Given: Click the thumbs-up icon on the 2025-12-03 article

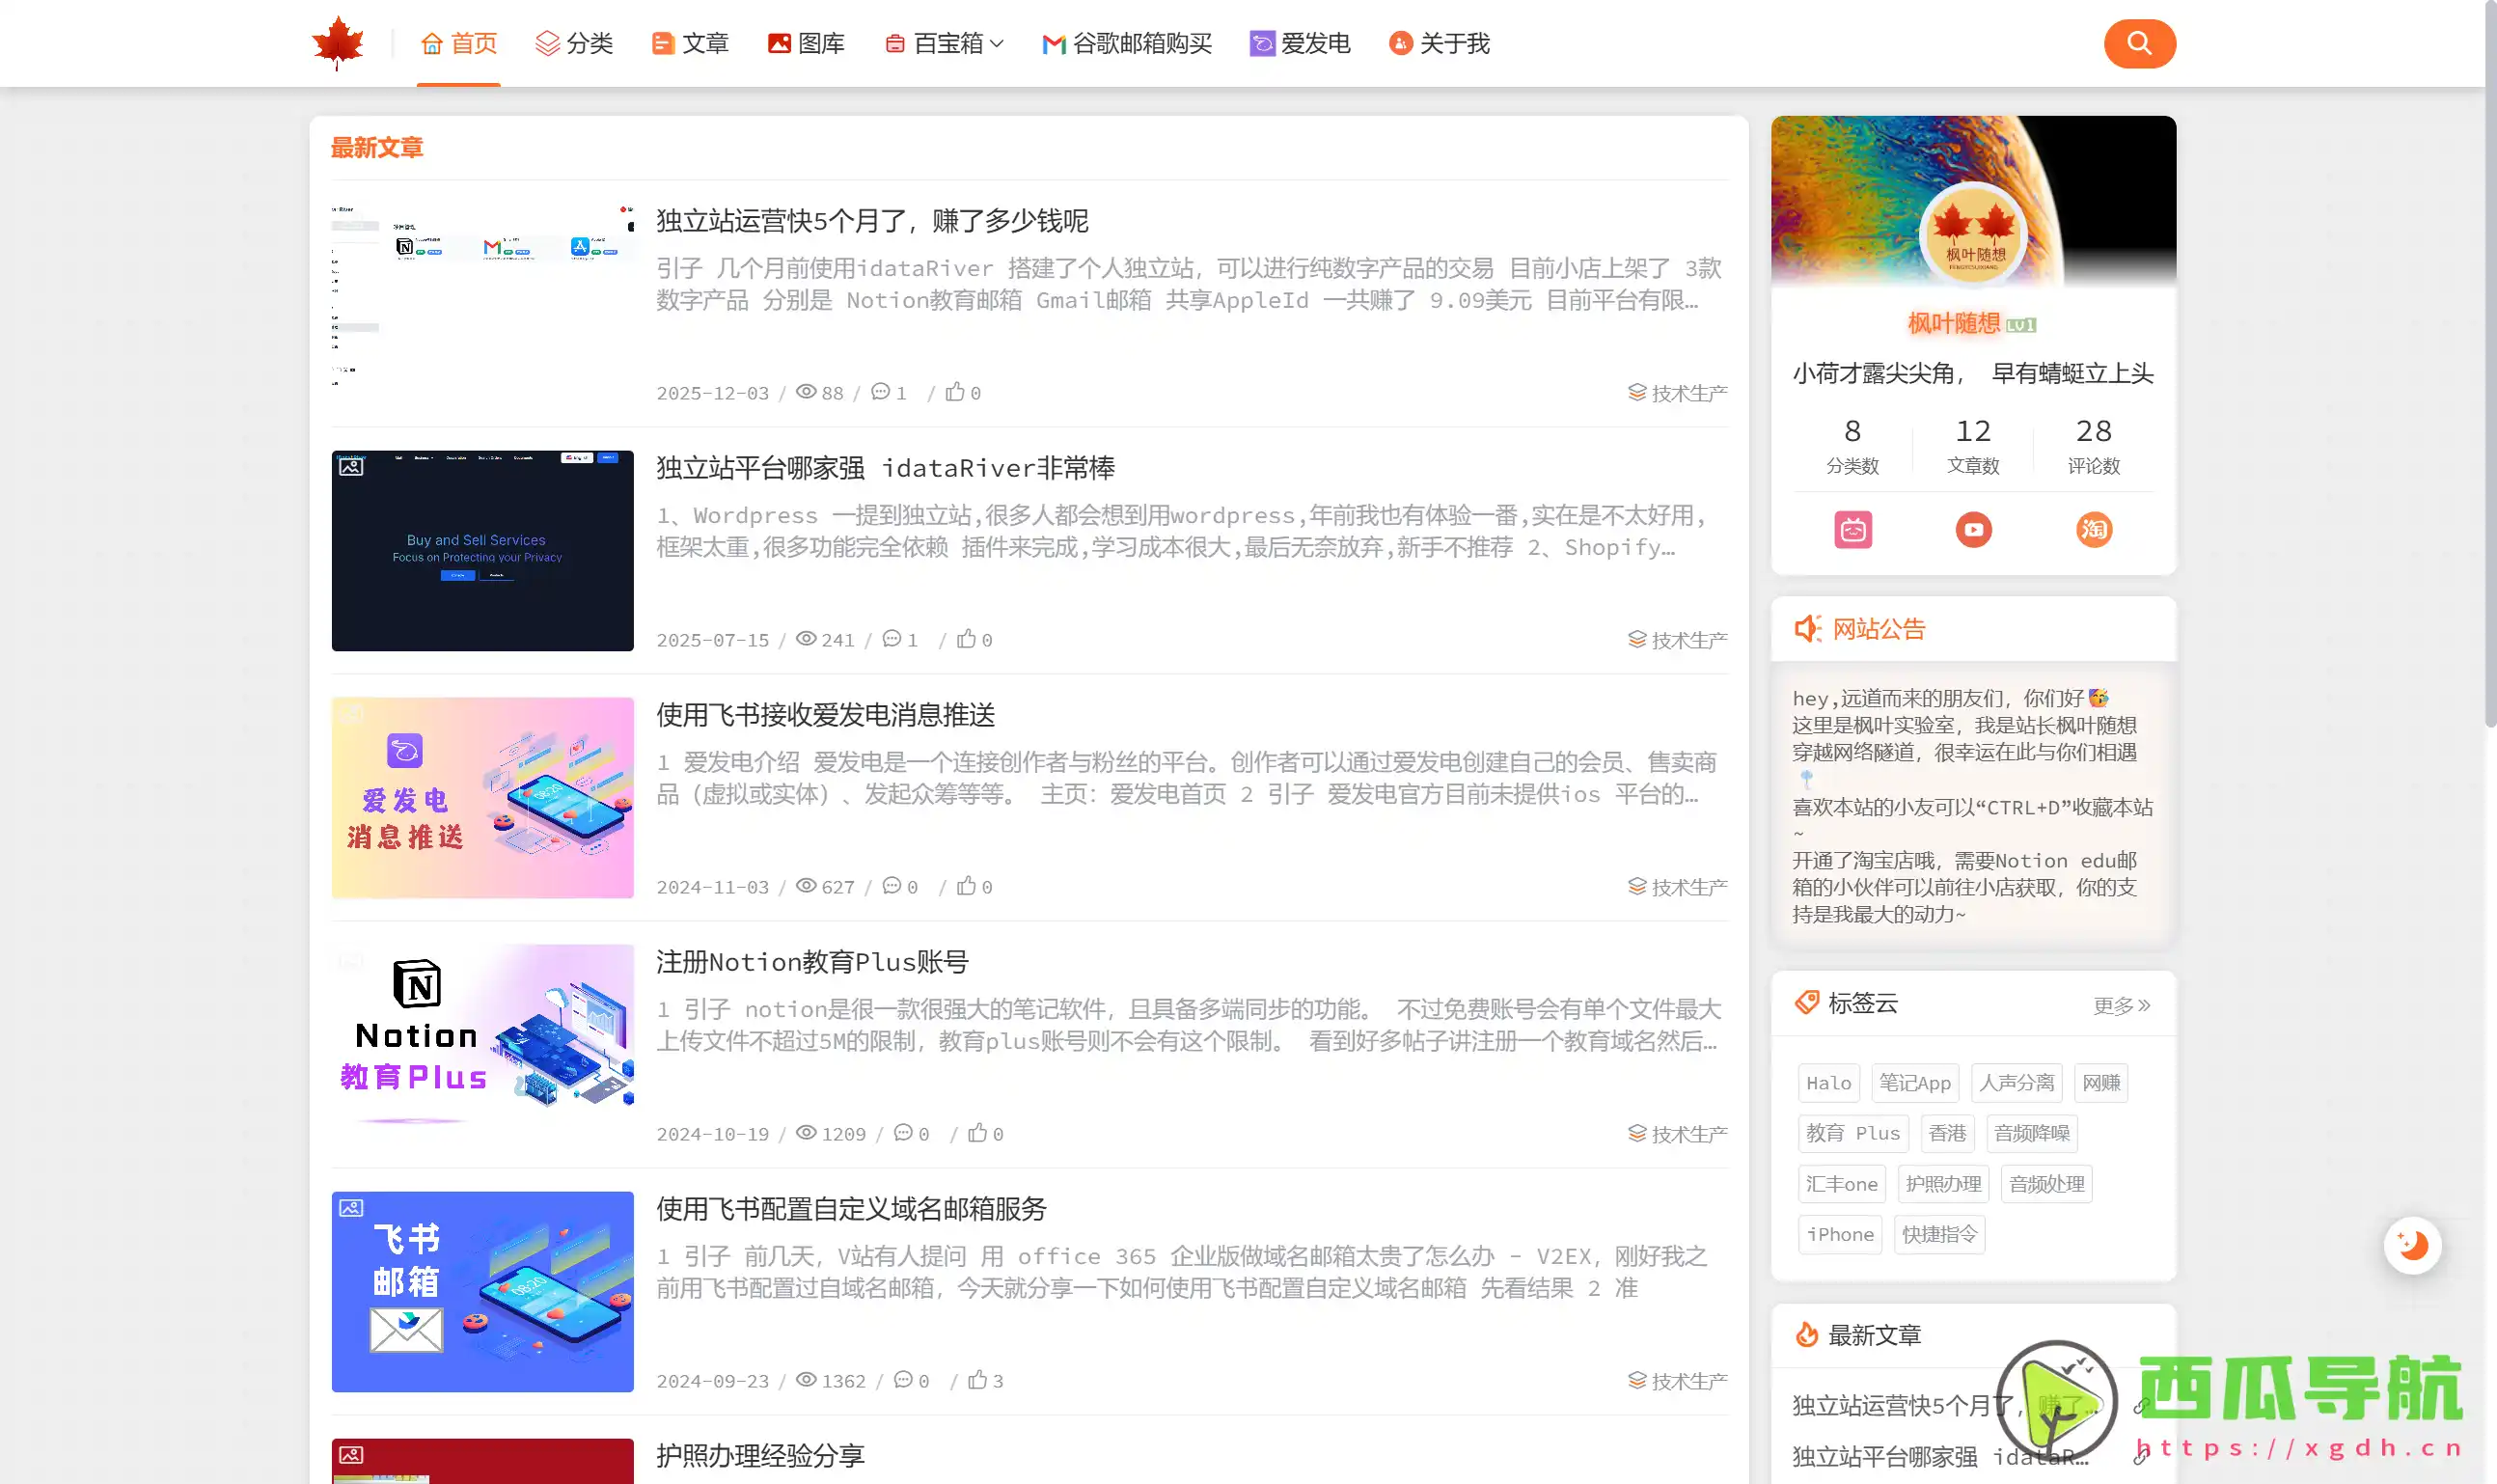Looking at the screenshot, I should coord(955,392).
